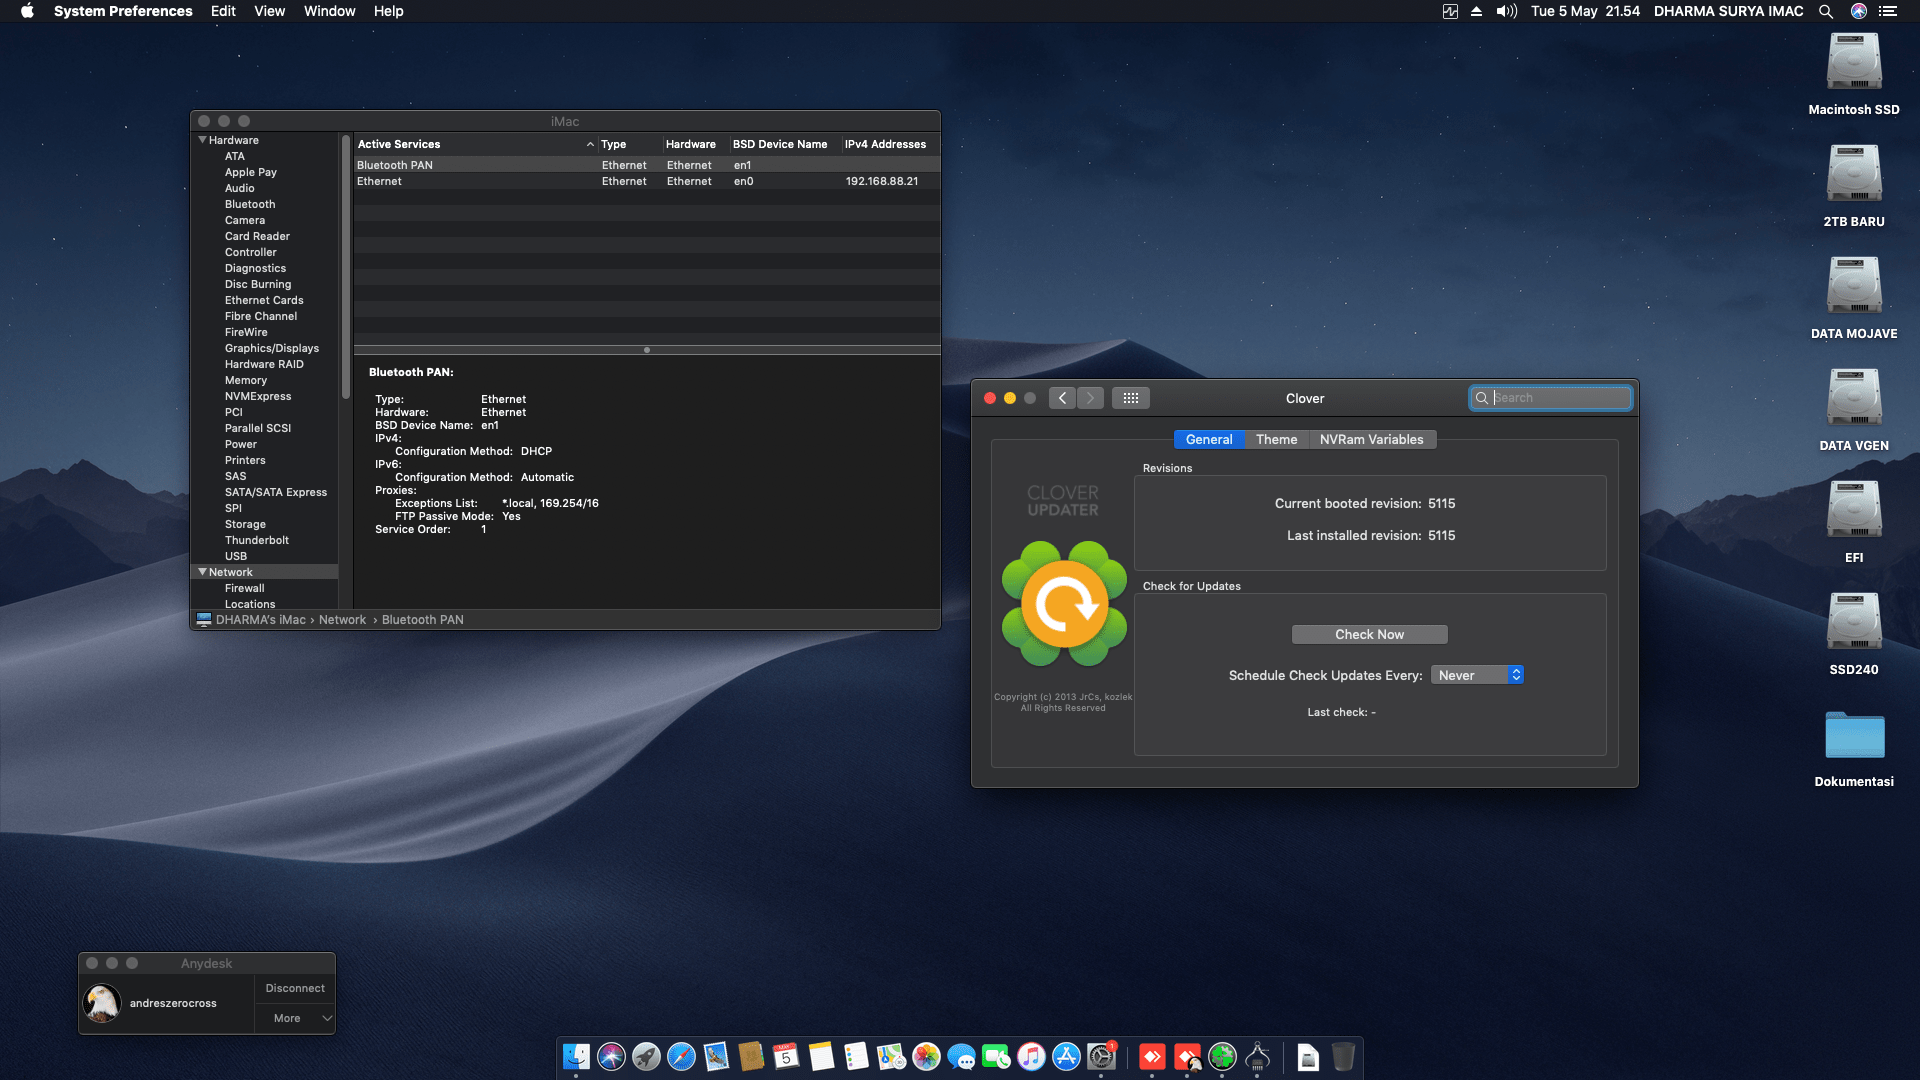Collapse Network section disclosure triangle

click(202, 572)
